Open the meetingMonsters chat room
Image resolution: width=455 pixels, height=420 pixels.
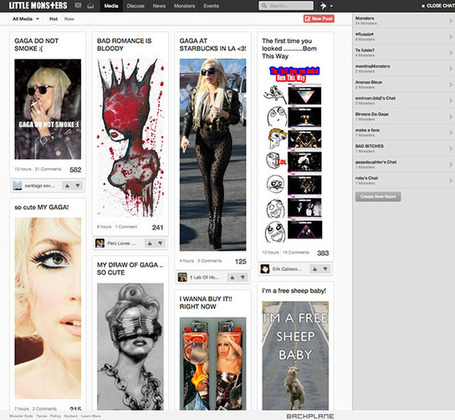click(x=404, y=69)
